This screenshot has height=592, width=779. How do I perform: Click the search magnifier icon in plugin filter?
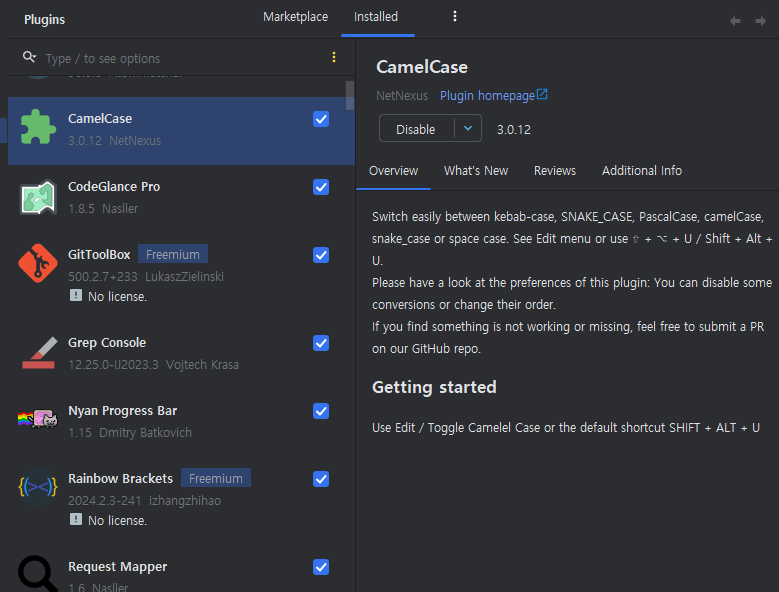point(29,57)
